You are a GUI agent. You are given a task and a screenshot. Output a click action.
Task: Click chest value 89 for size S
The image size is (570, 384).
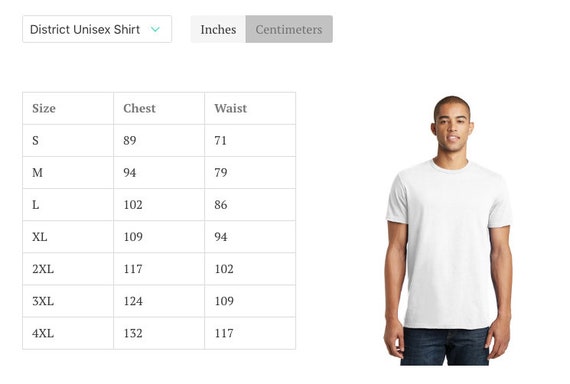[130, 141]
